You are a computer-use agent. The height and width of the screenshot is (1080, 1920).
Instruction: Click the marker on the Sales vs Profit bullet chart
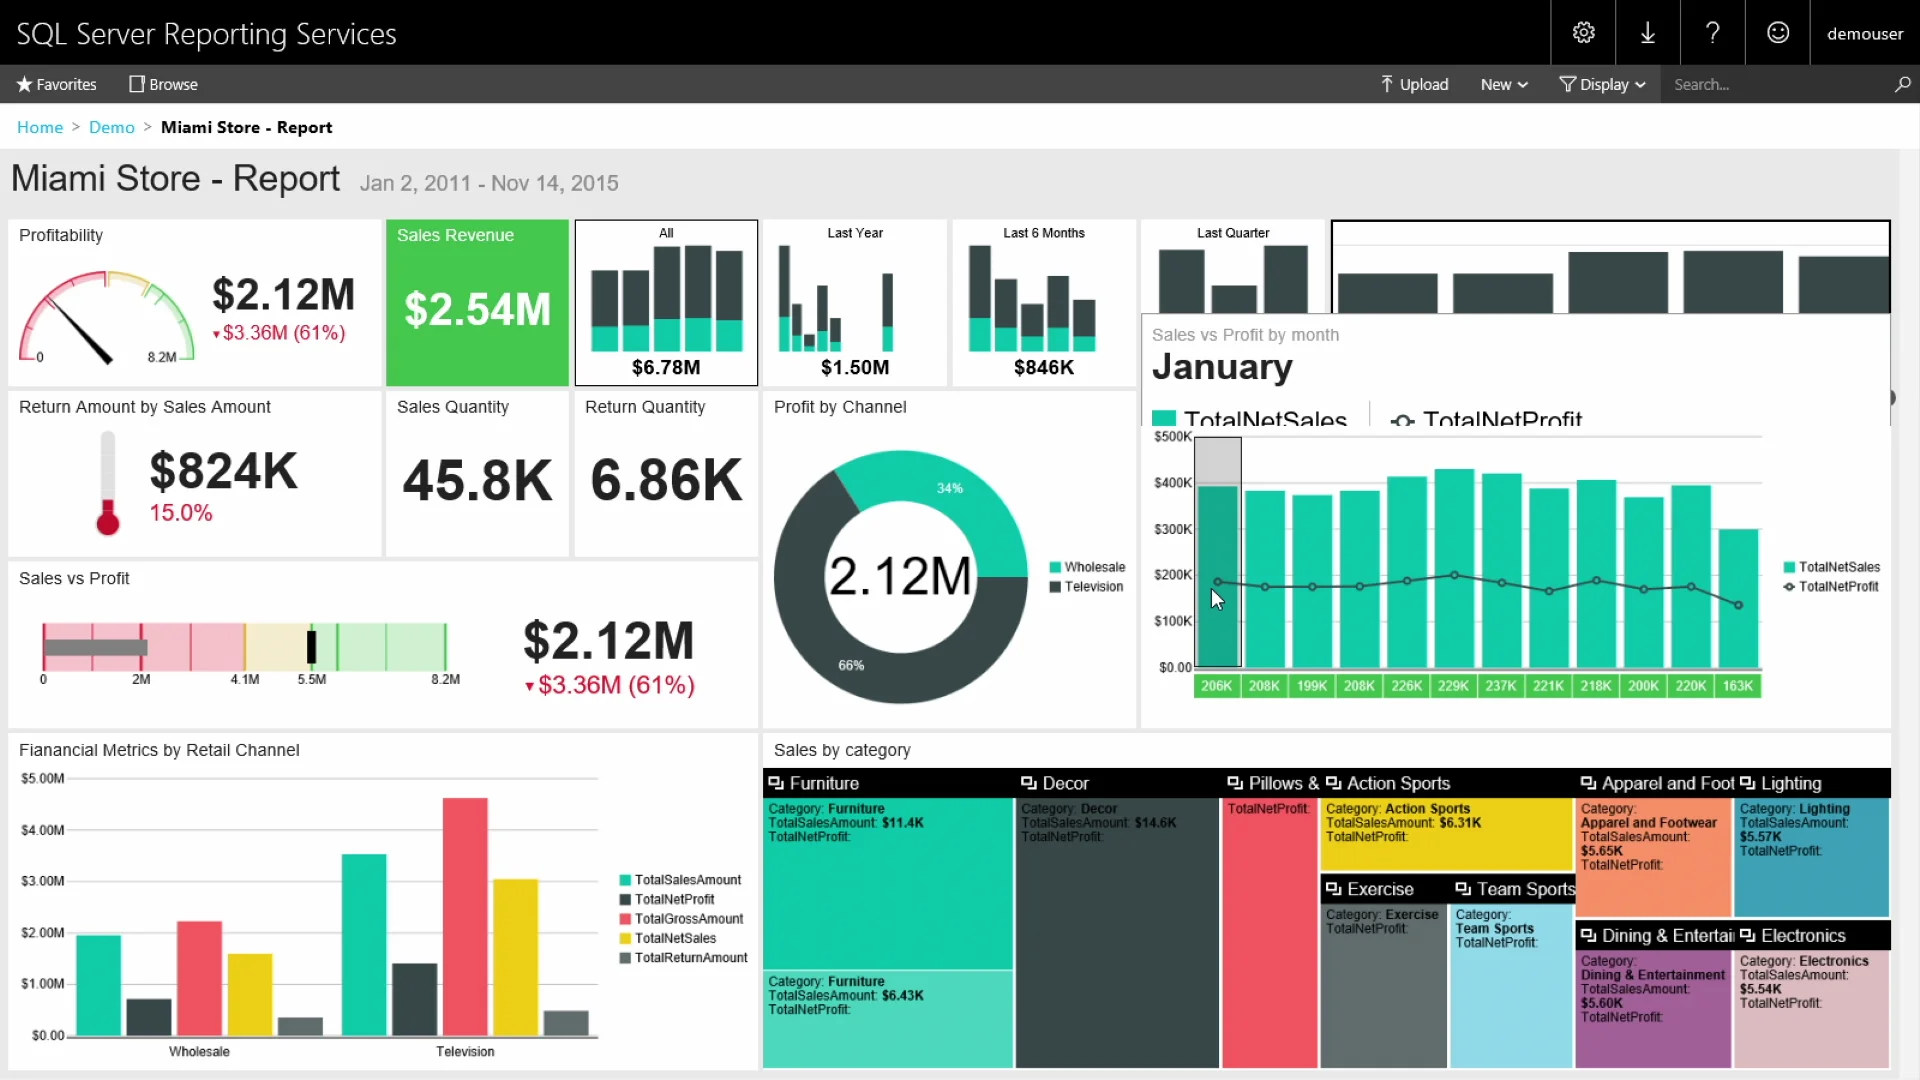pyautogui.click(x=312, y=645)
